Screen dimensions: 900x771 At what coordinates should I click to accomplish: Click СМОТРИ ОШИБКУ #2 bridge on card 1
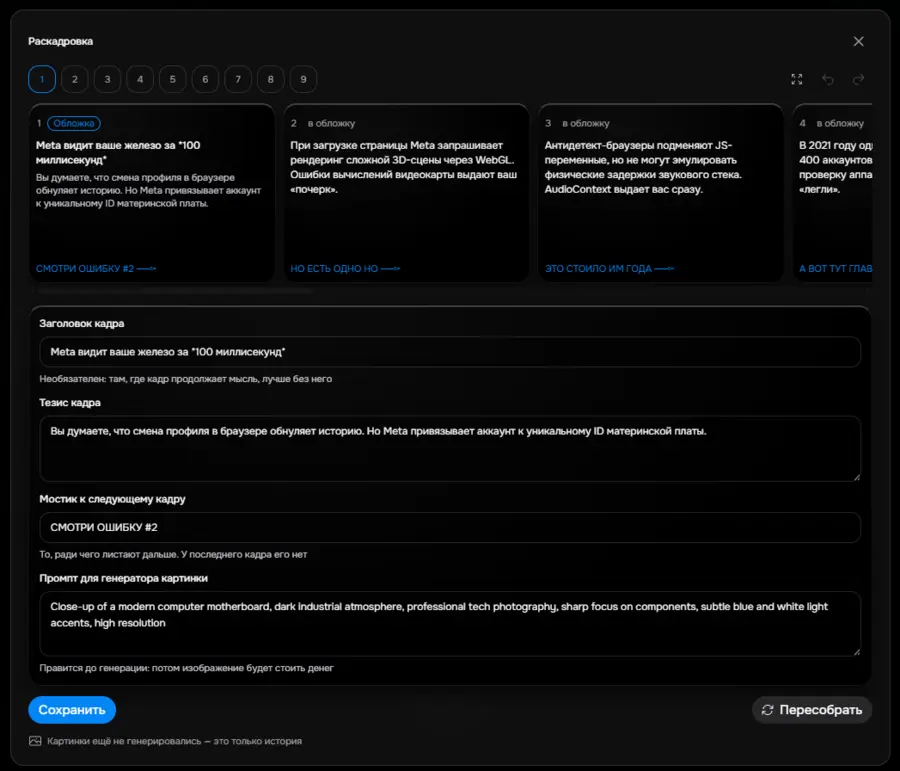pos(96,269)
